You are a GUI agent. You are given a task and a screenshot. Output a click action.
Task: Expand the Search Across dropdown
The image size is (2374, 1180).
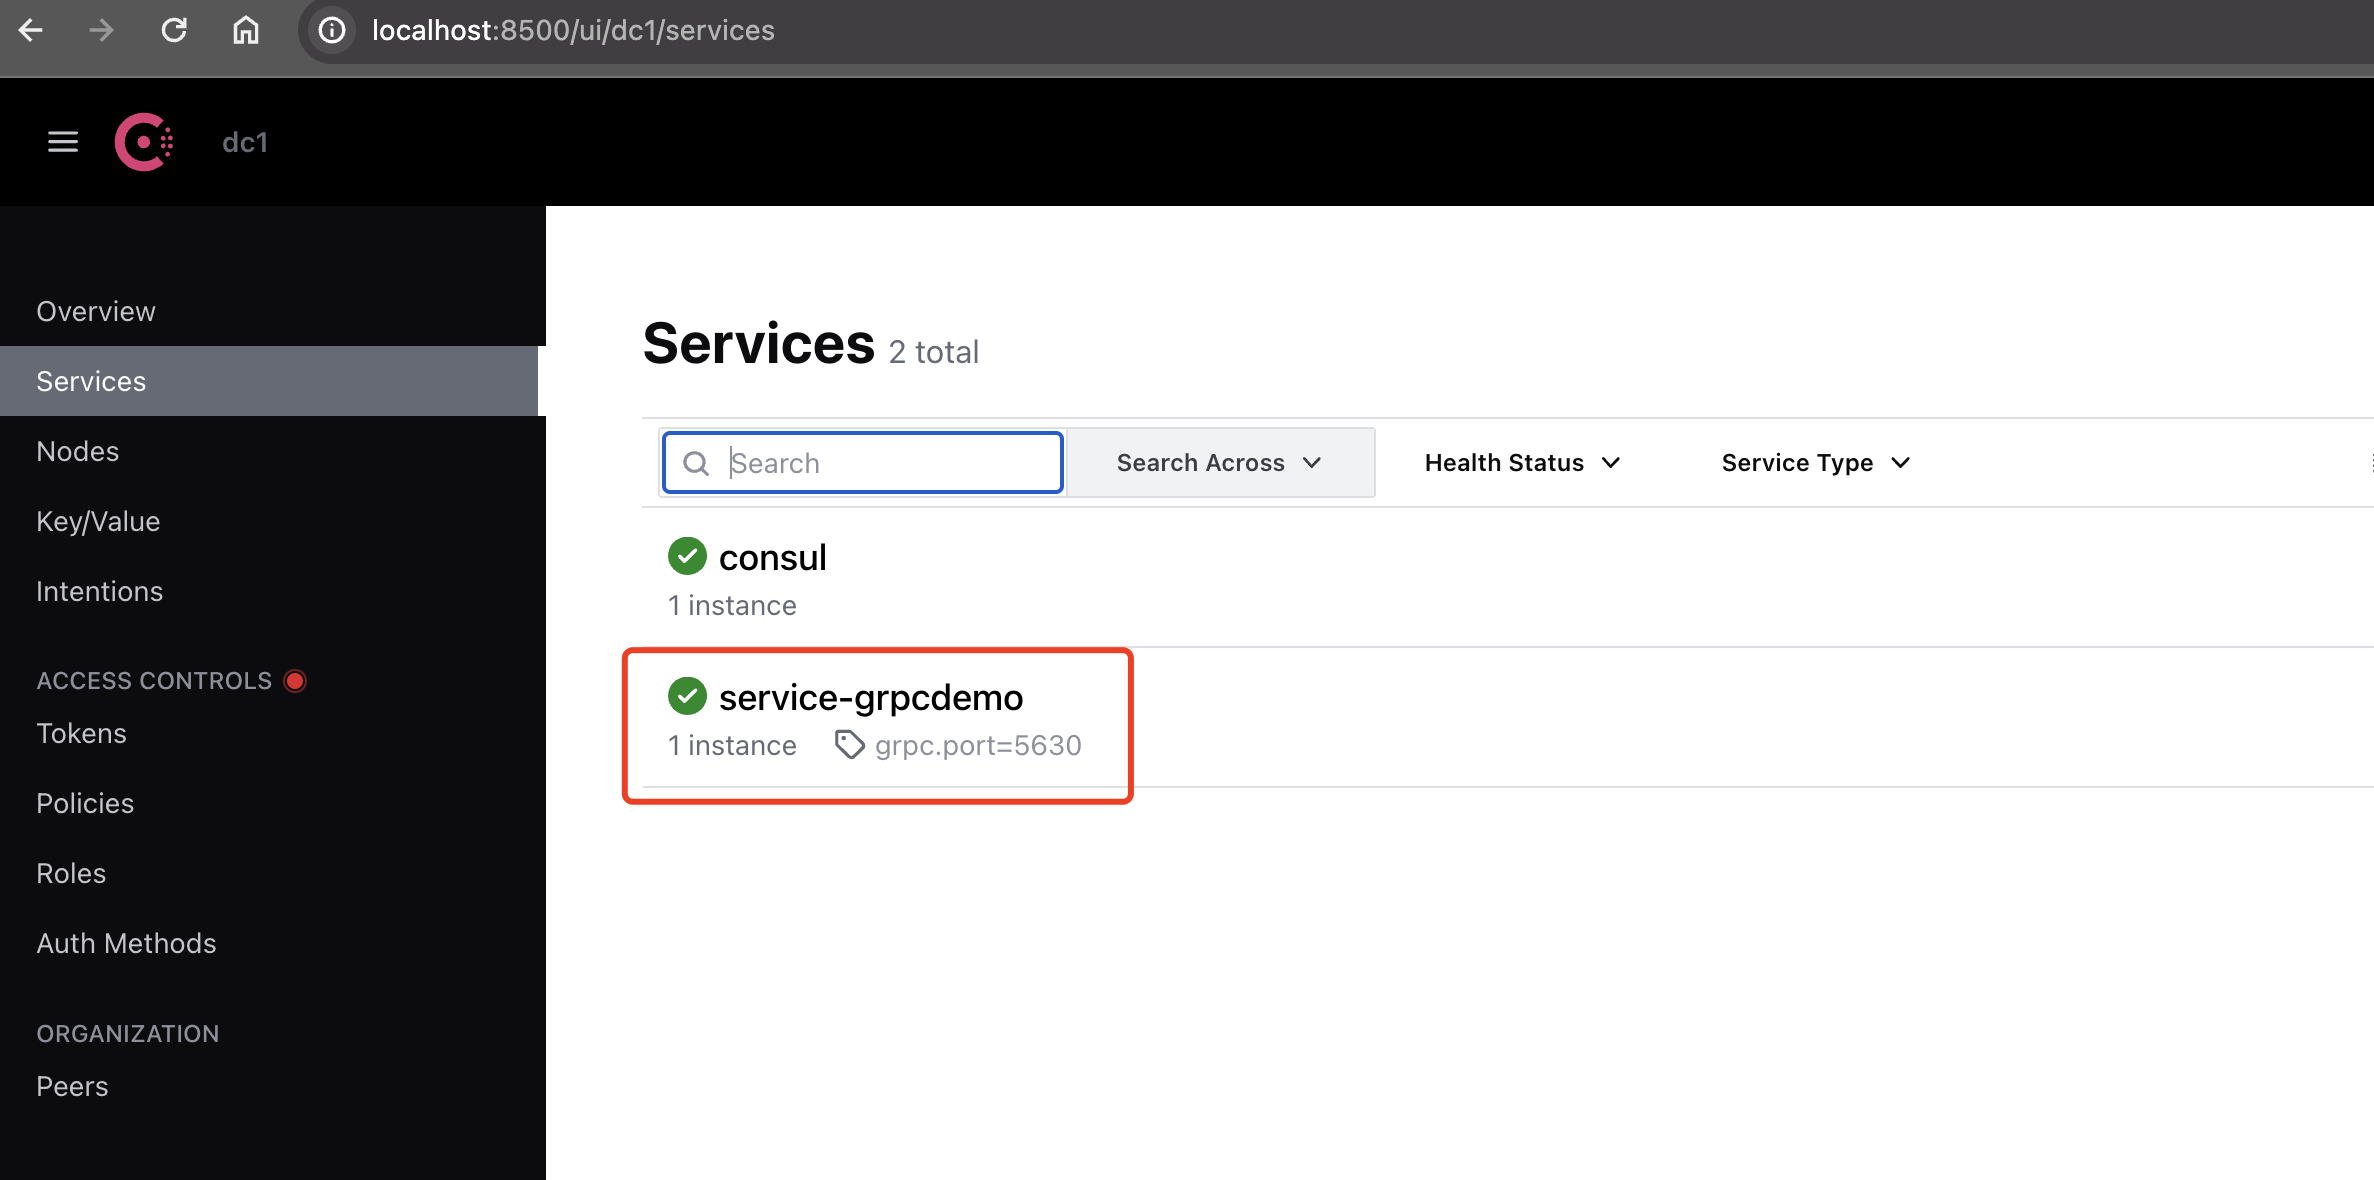coord(1219,463)
